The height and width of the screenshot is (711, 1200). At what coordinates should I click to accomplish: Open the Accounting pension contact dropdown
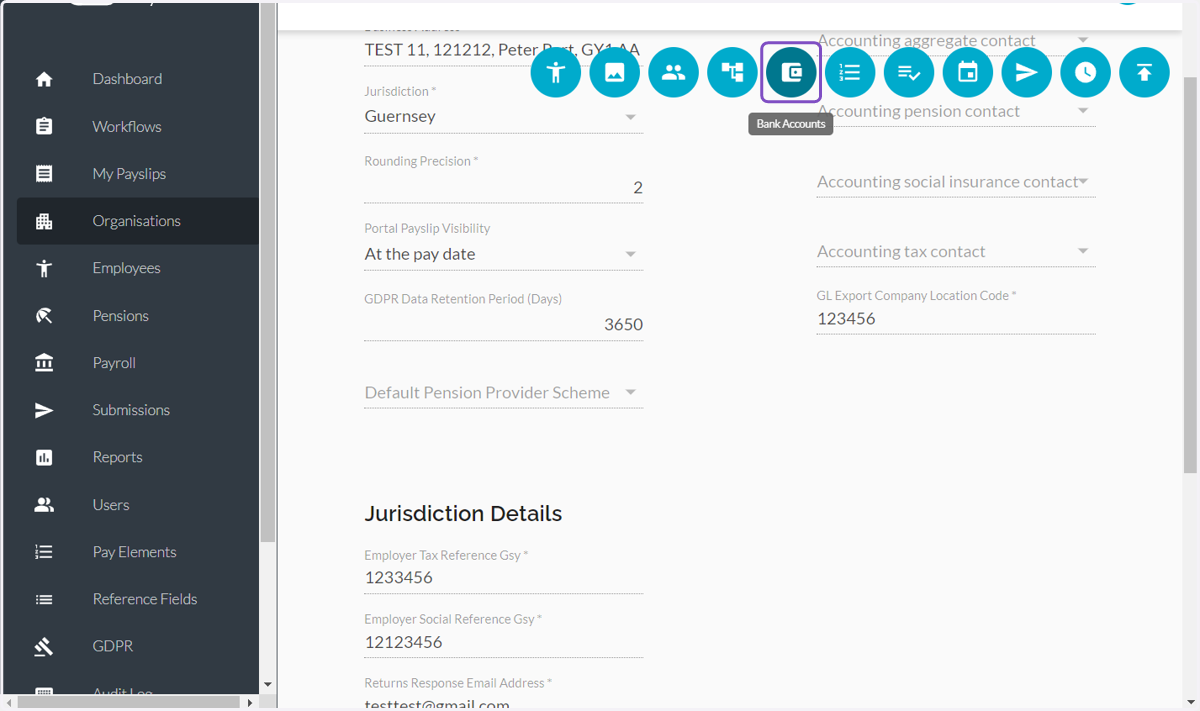(956, 111)
